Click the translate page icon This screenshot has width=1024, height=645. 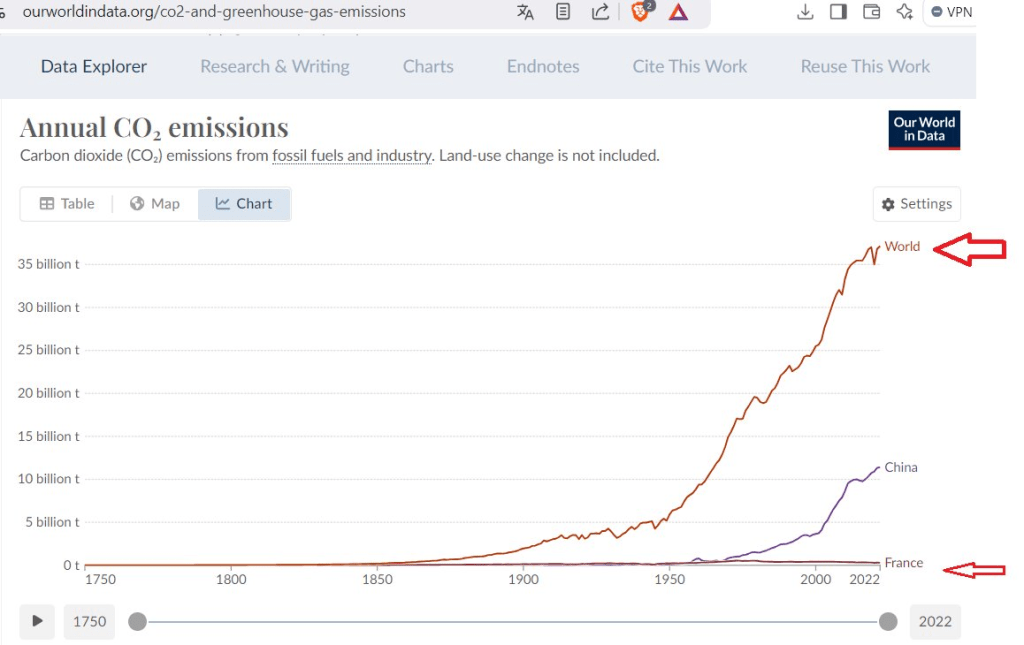tap(525, 12)
